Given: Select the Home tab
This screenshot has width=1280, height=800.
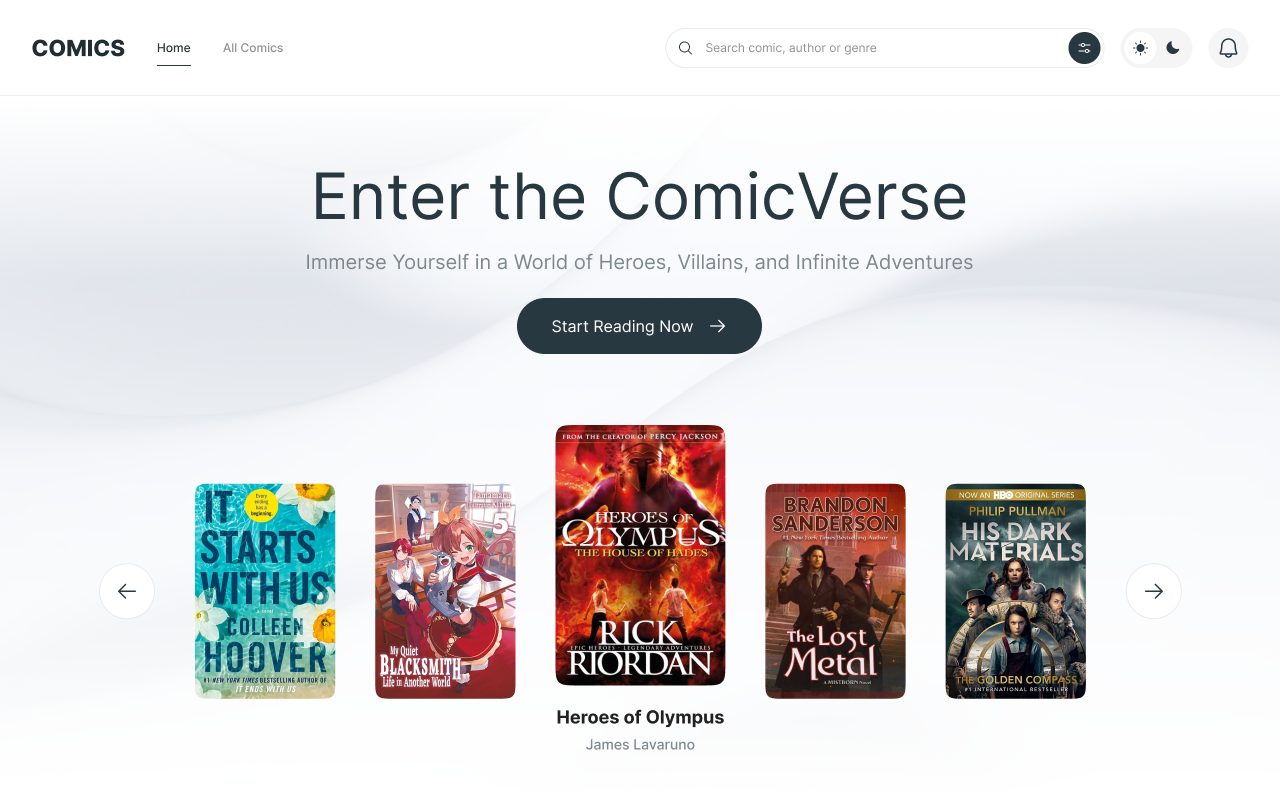Looking at the screenshot, I should (174, 48).
